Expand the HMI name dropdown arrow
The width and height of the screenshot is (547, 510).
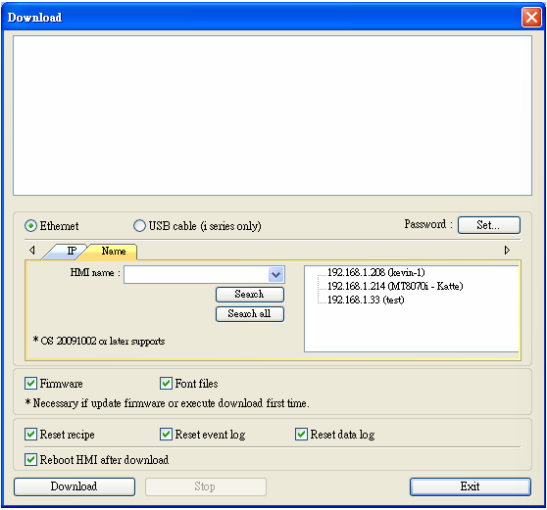(276, 275)
